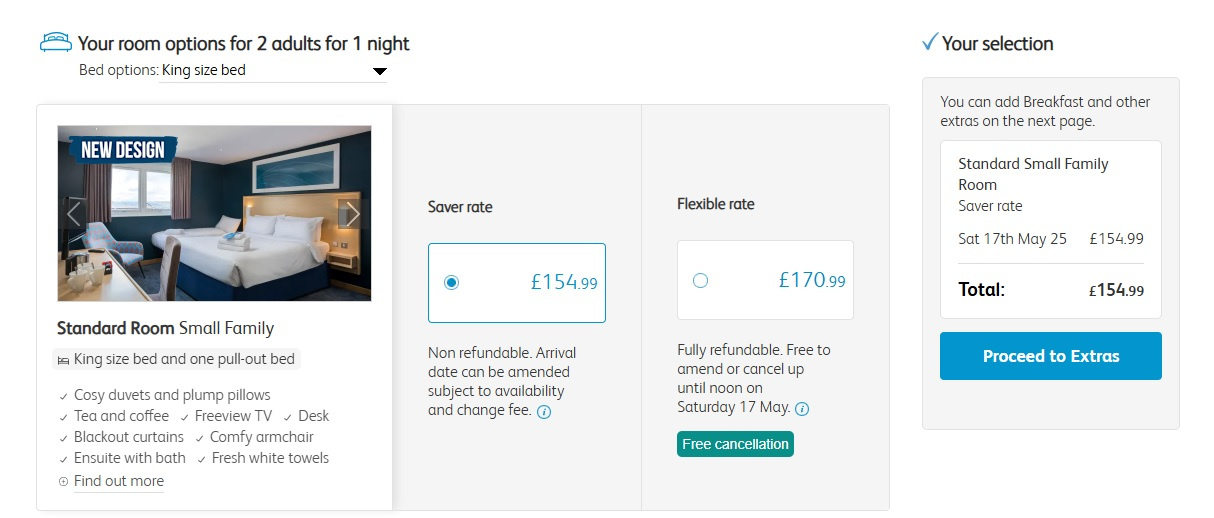The height and width of the screenshot is (518, 1214).
Task: Open the Find out more link
Action: pyautogui.click(x=118, y=481)
